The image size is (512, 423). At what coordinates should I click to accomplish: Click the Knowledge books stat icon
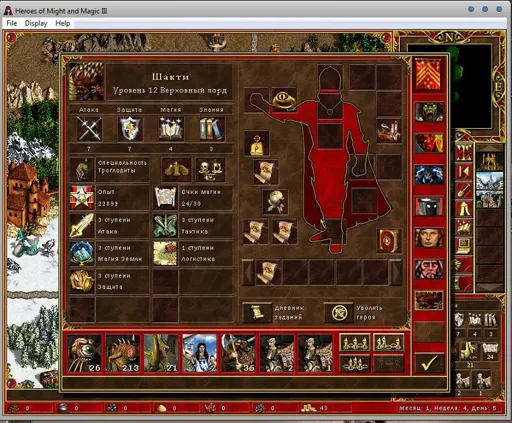click(x=212, y=129)
